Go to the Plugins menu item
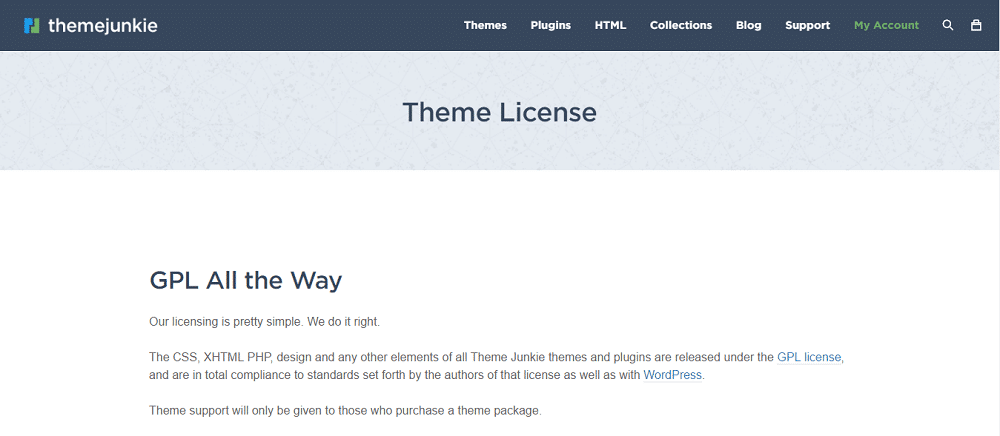This screenshot has height=436, width=1000. click(x=551, y=25)
